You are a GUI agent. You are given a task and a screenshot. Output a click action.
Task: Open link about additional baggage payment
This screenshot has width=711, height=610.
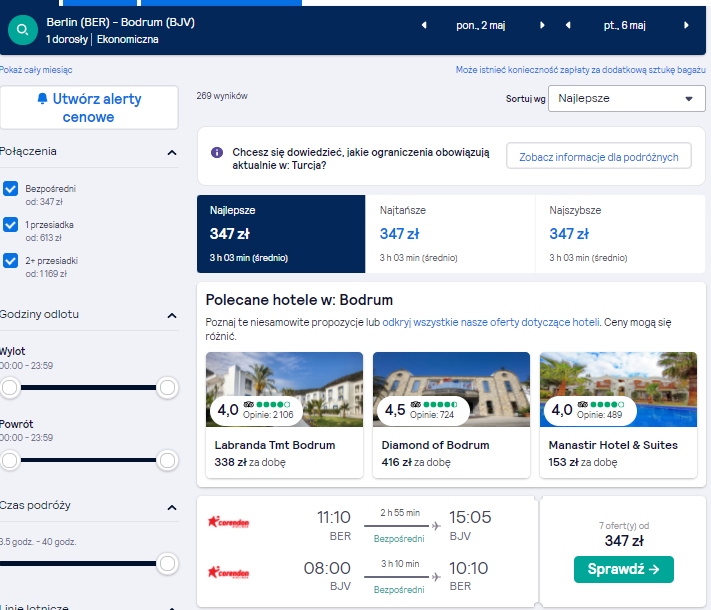pos(581,70)
